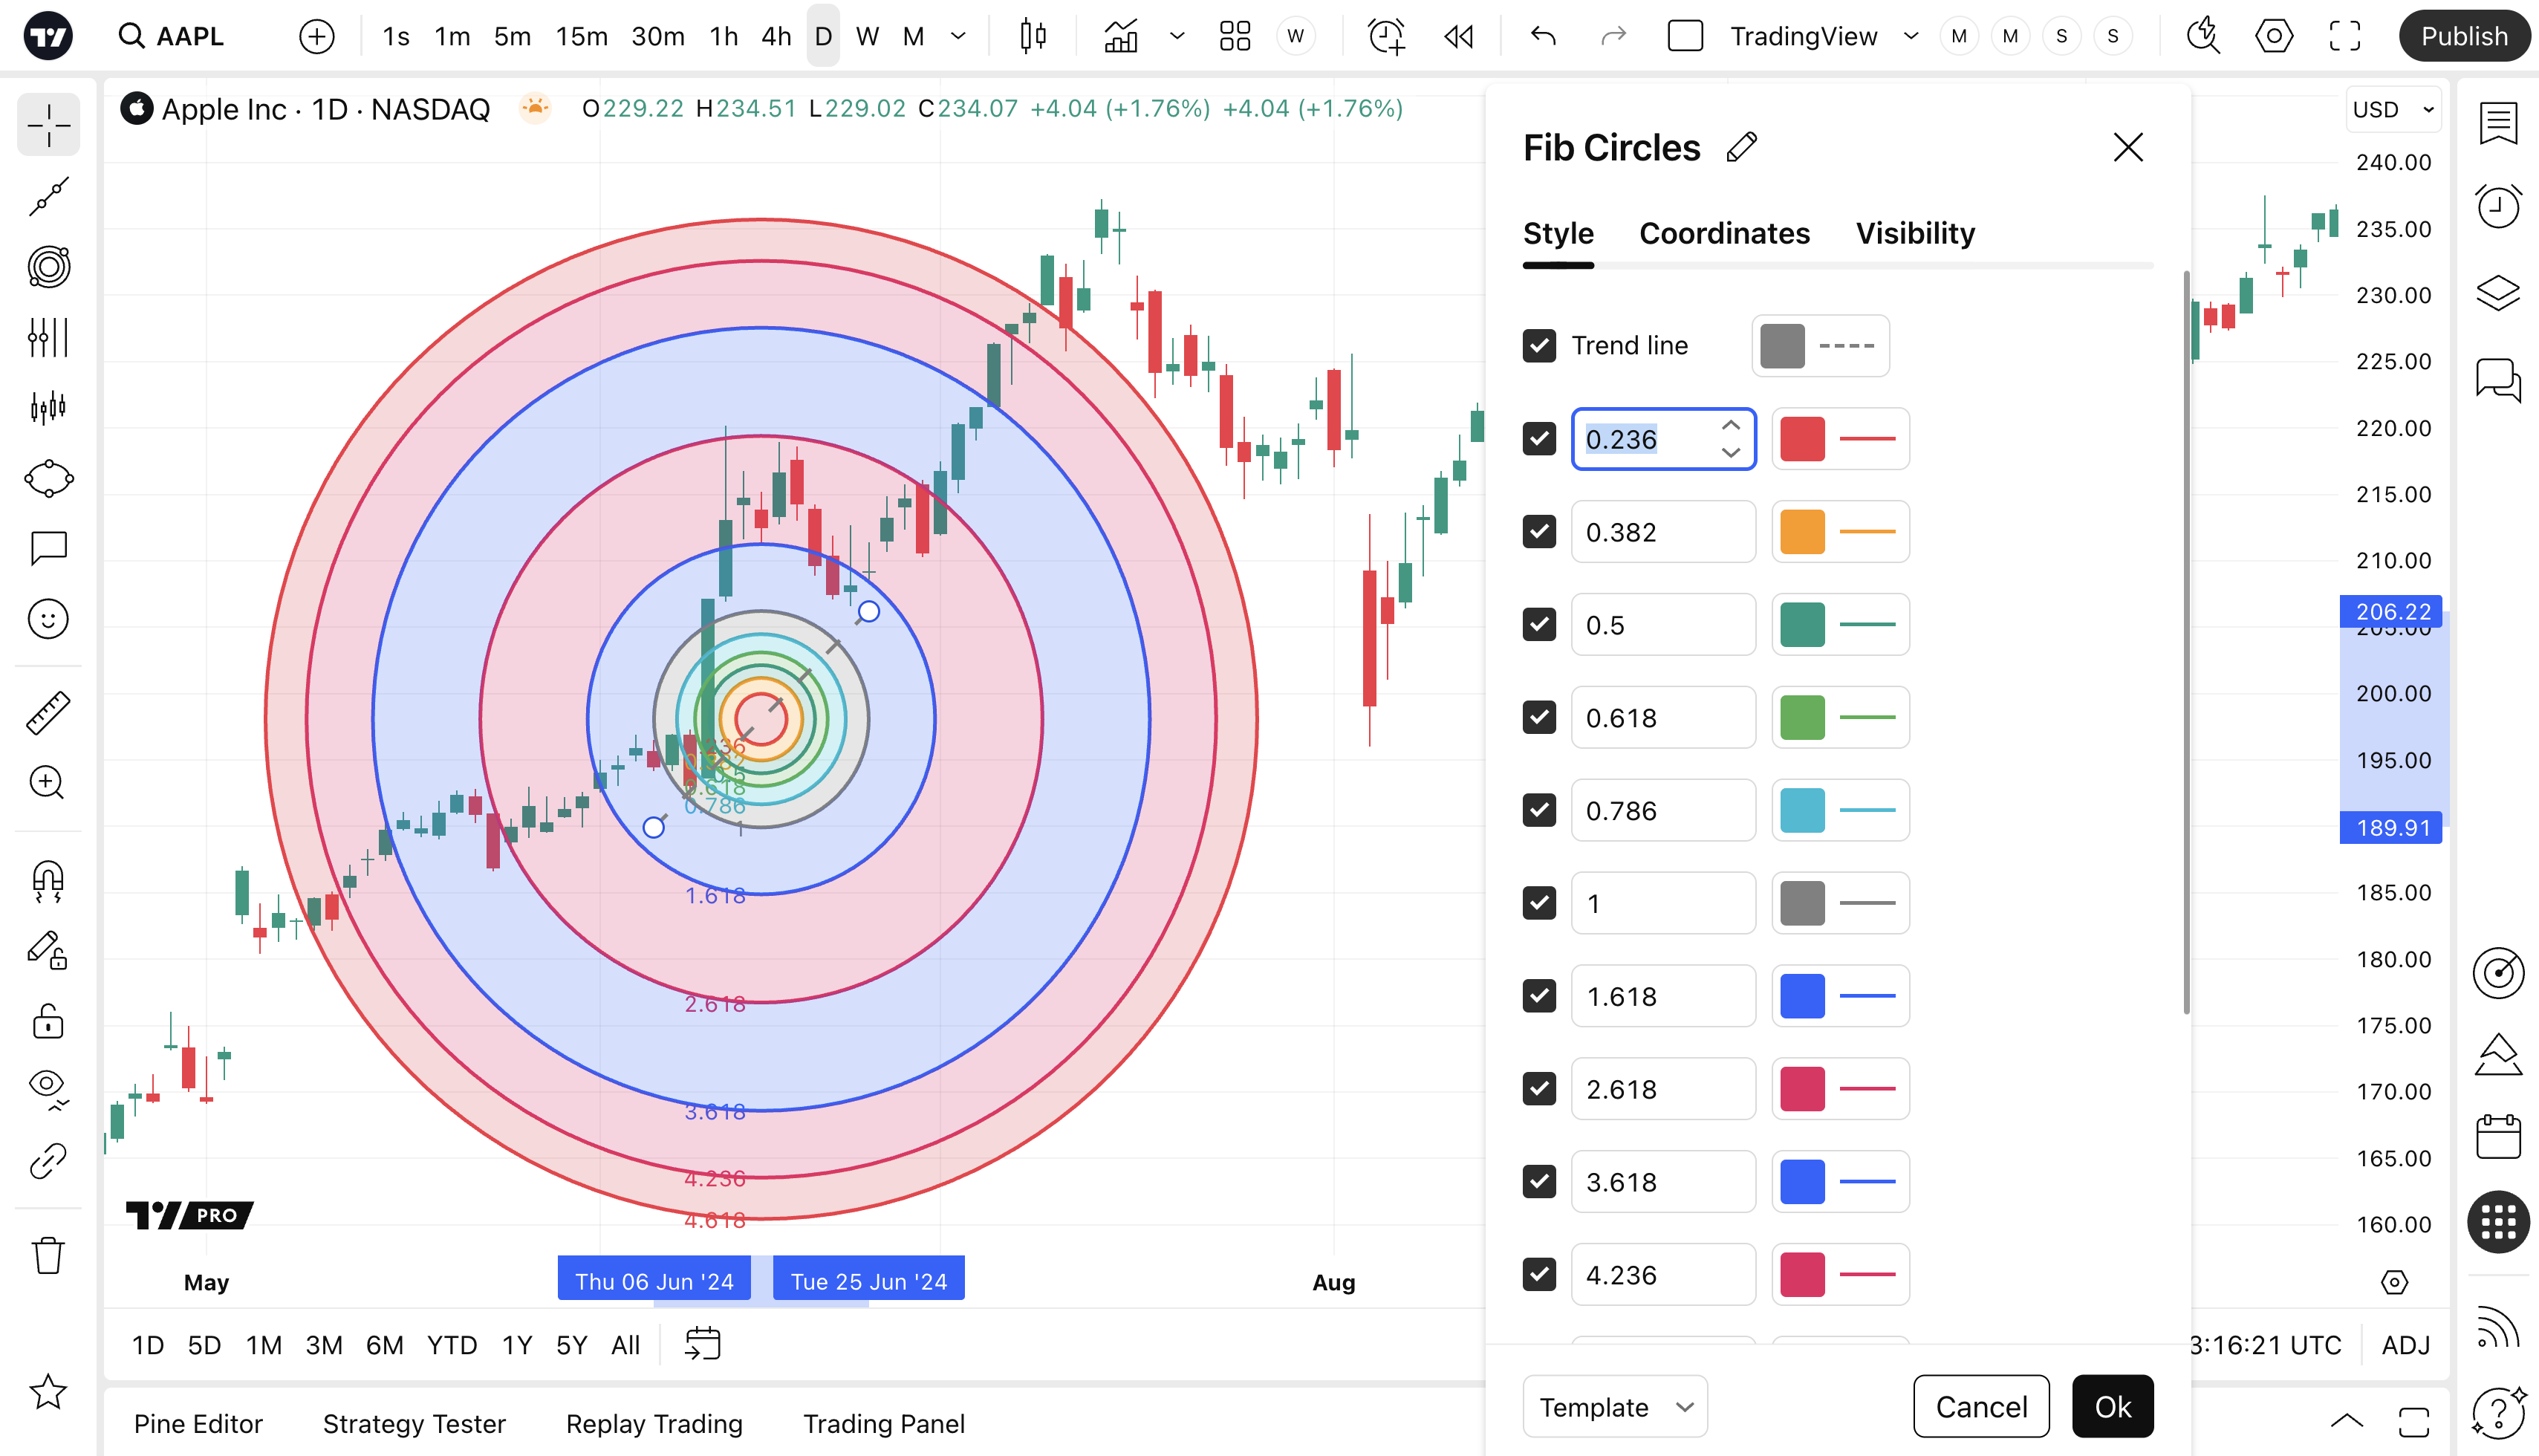
Task: Uncheck the 1.618 level checkbox
Action: tap(1539, 997)
